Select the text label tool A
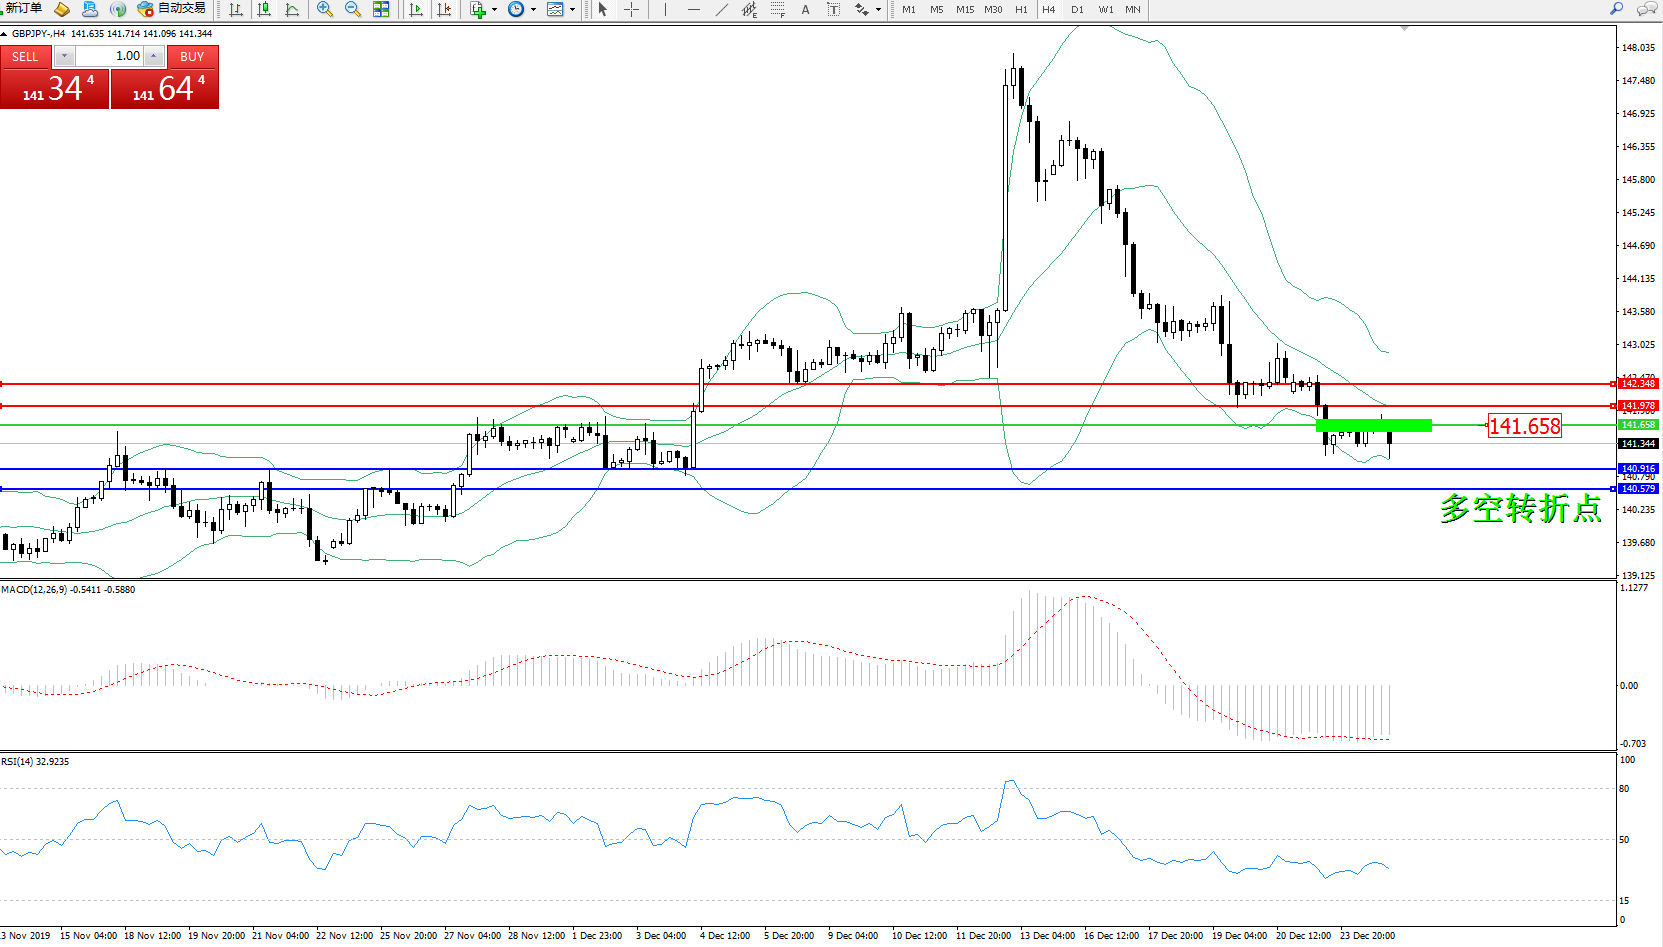 click(805, 9)
